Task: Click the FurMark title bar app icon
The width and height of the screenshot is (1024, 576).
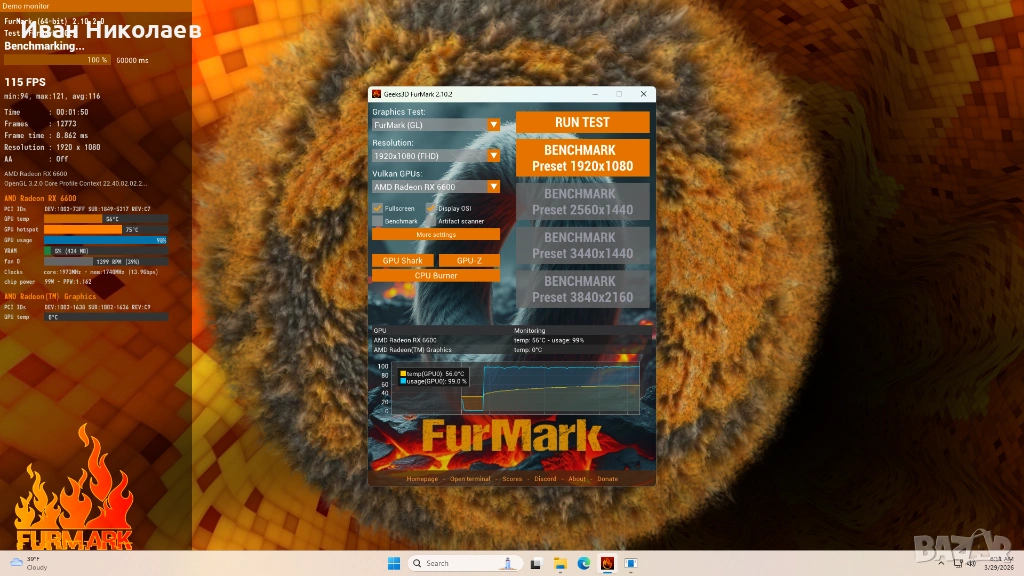Action: [376, 94]
